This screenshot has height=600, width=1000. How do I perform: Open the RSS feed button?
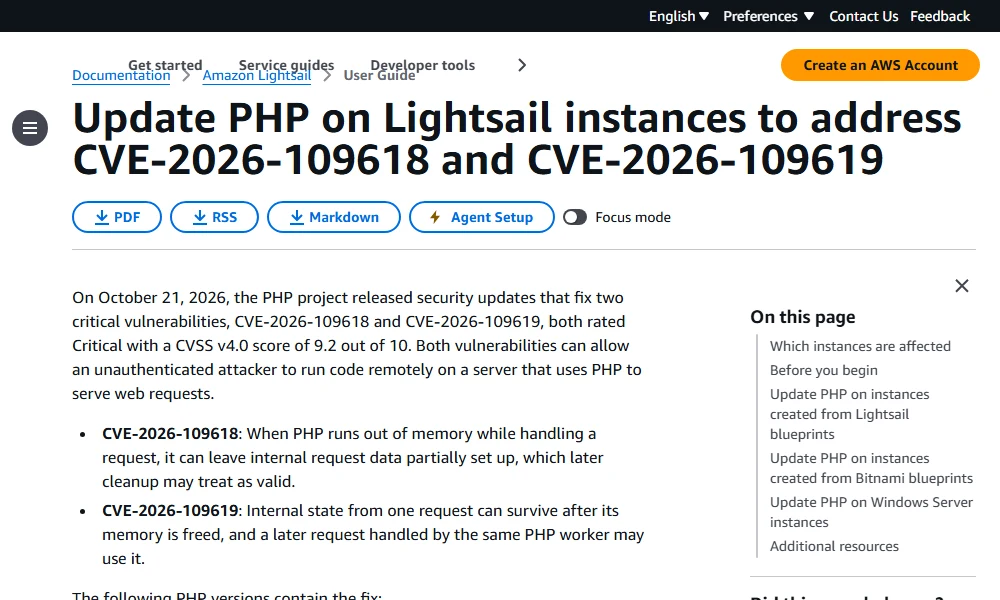point(214,217)
